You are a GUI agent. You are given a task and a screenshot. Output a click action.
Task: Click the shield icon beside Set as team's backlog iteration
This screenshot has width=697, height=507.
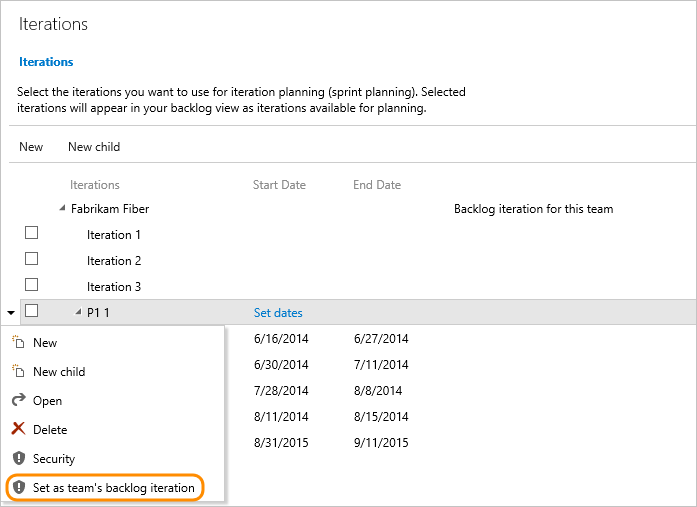pos(19,487)
